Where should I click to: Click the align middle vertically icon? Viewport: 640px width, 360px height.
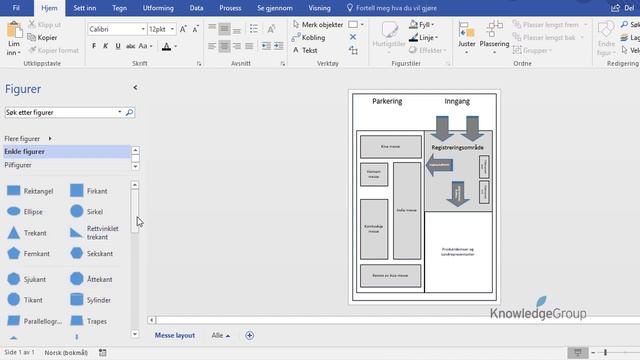pos(224,29)
